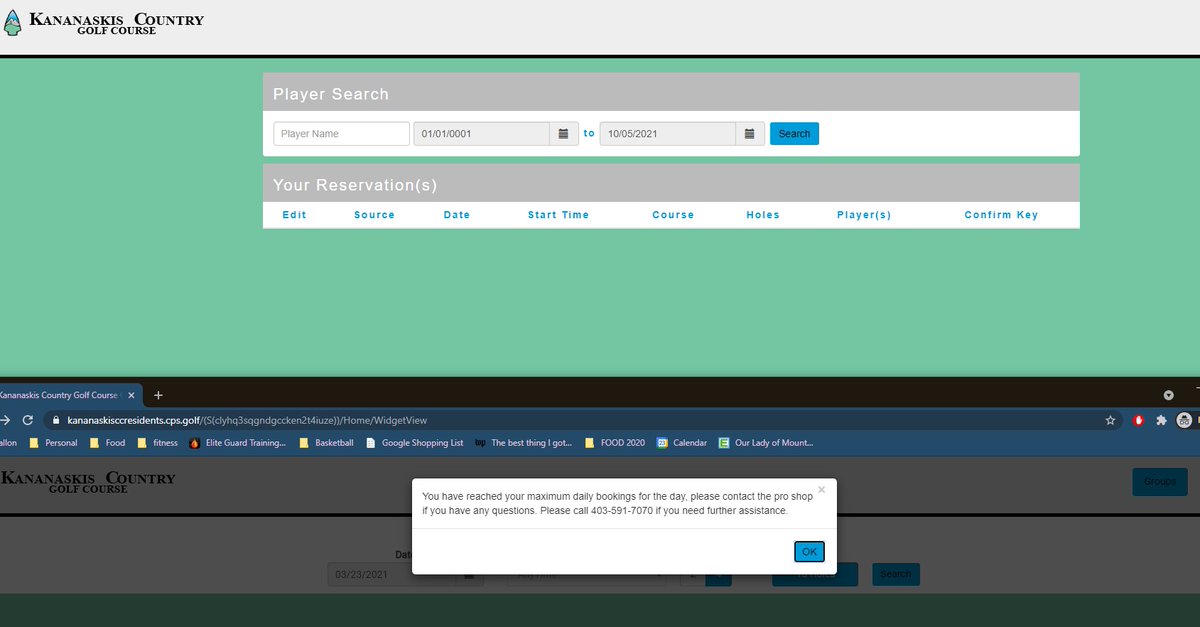Image resolution: width=1200 pixels, height=627 pixels.
Task: Open the Food bookmarks folder
Action: tap(107, 443)
